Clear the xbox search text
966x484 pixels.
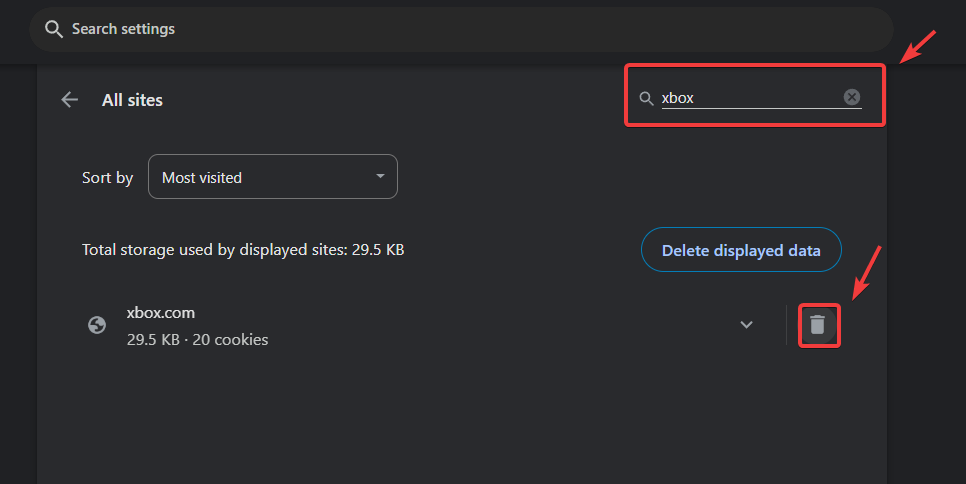851,97
